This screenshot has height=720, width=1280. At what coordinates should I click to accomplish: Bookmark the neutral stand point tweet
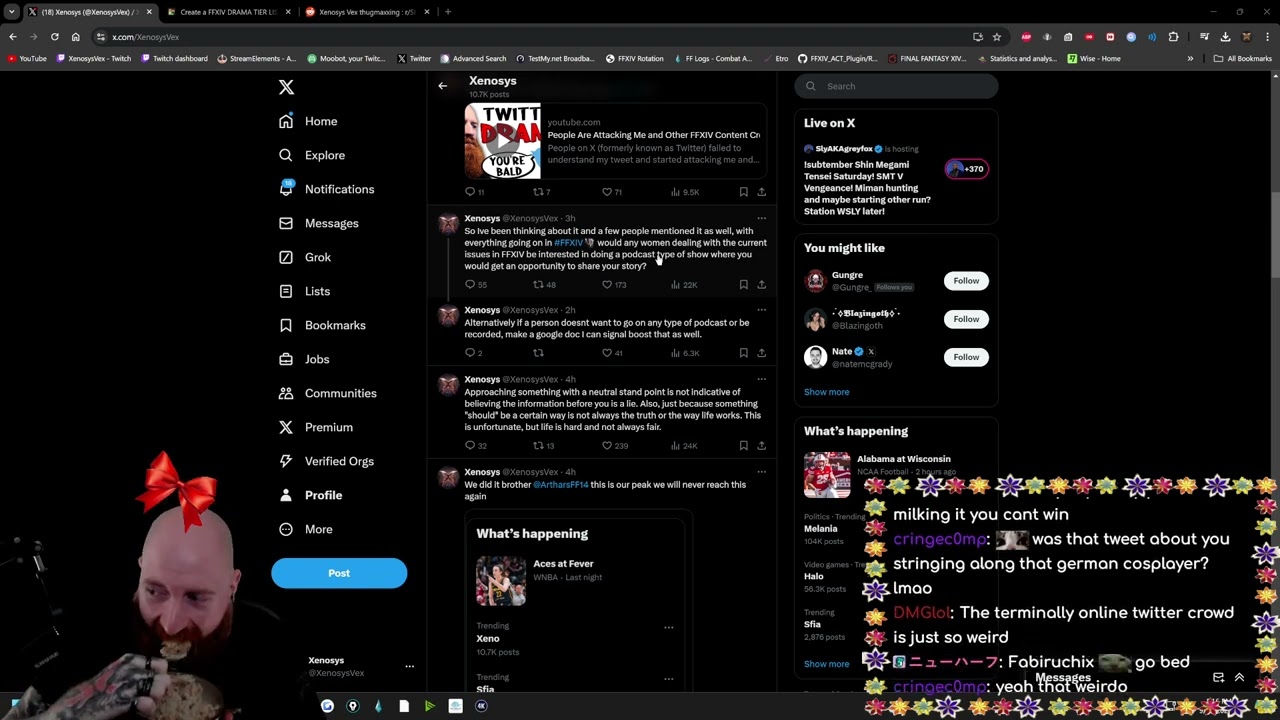(x=743, y=446)
